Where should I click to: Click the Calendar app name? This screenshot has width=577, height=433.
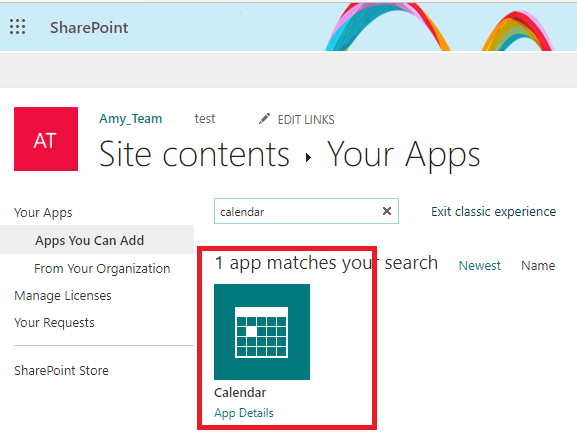coord(240,393)
